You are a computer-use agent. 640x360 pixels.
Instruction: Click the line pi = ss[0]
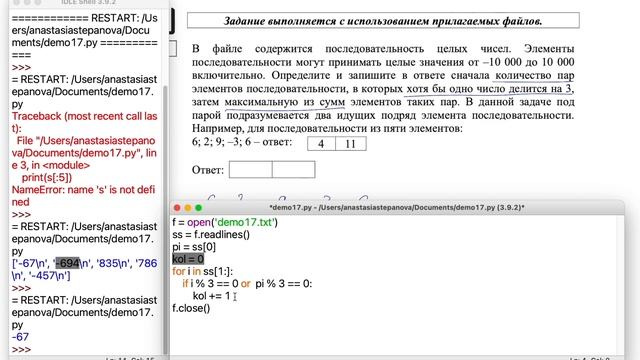point(194,247)
